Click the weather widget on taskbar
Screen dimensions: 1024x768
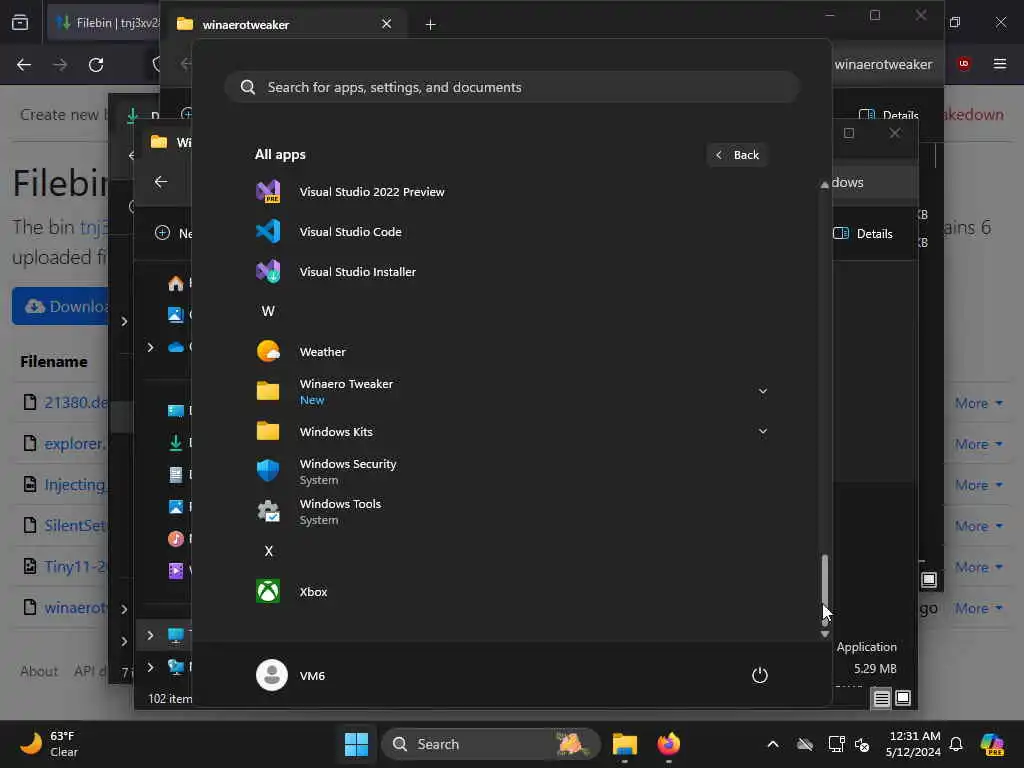[x=50, y=744]
